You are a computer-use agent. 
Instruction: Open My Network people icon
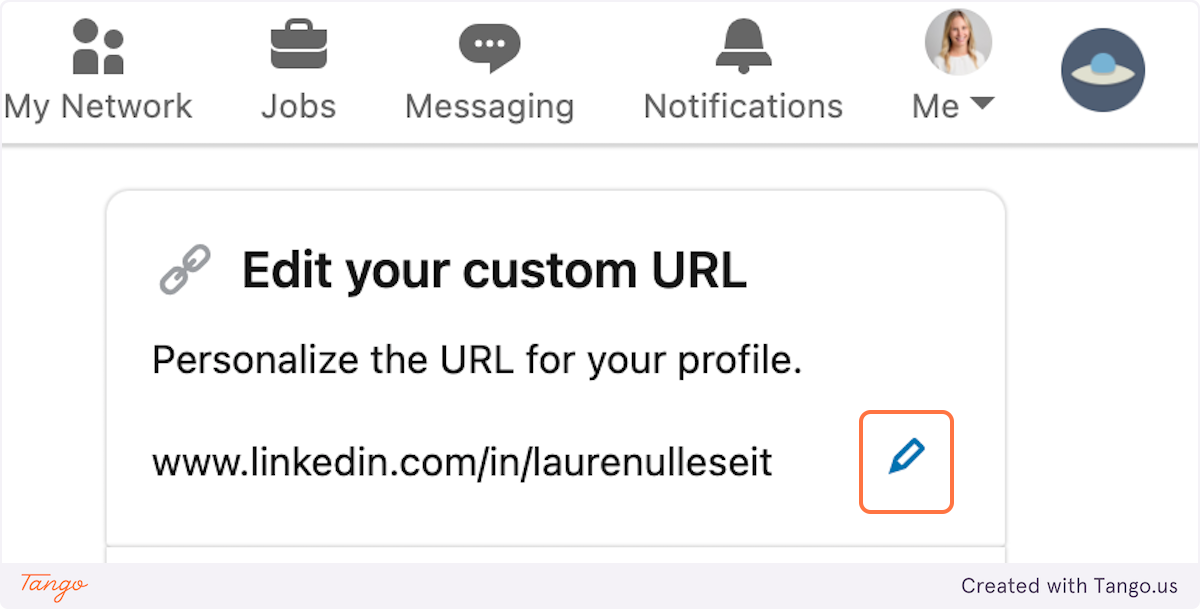click(98, 47)
